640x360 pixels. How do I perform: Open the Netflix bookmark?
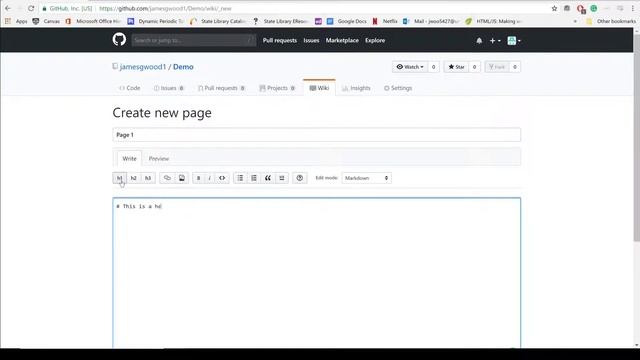click(x=385, y=21)
